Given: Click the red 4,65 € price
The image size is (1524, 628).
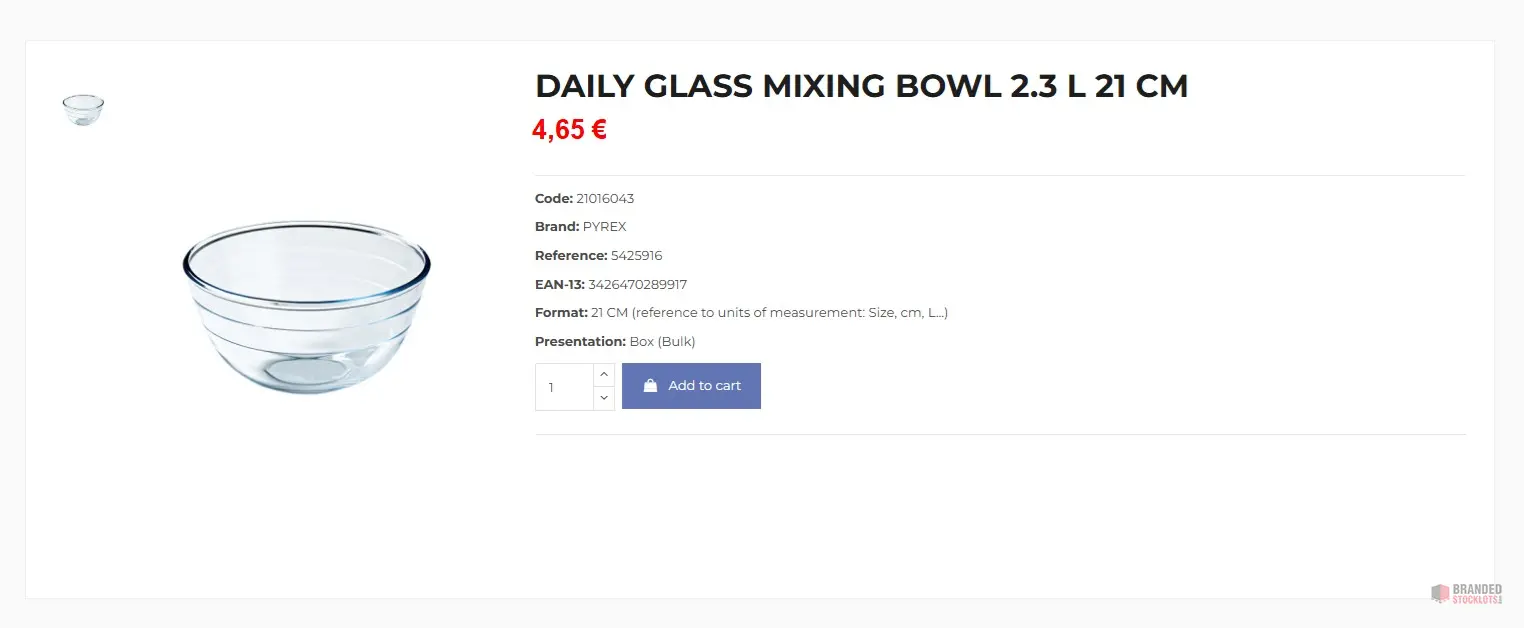Looking at the screenshot, I should 569,130.
